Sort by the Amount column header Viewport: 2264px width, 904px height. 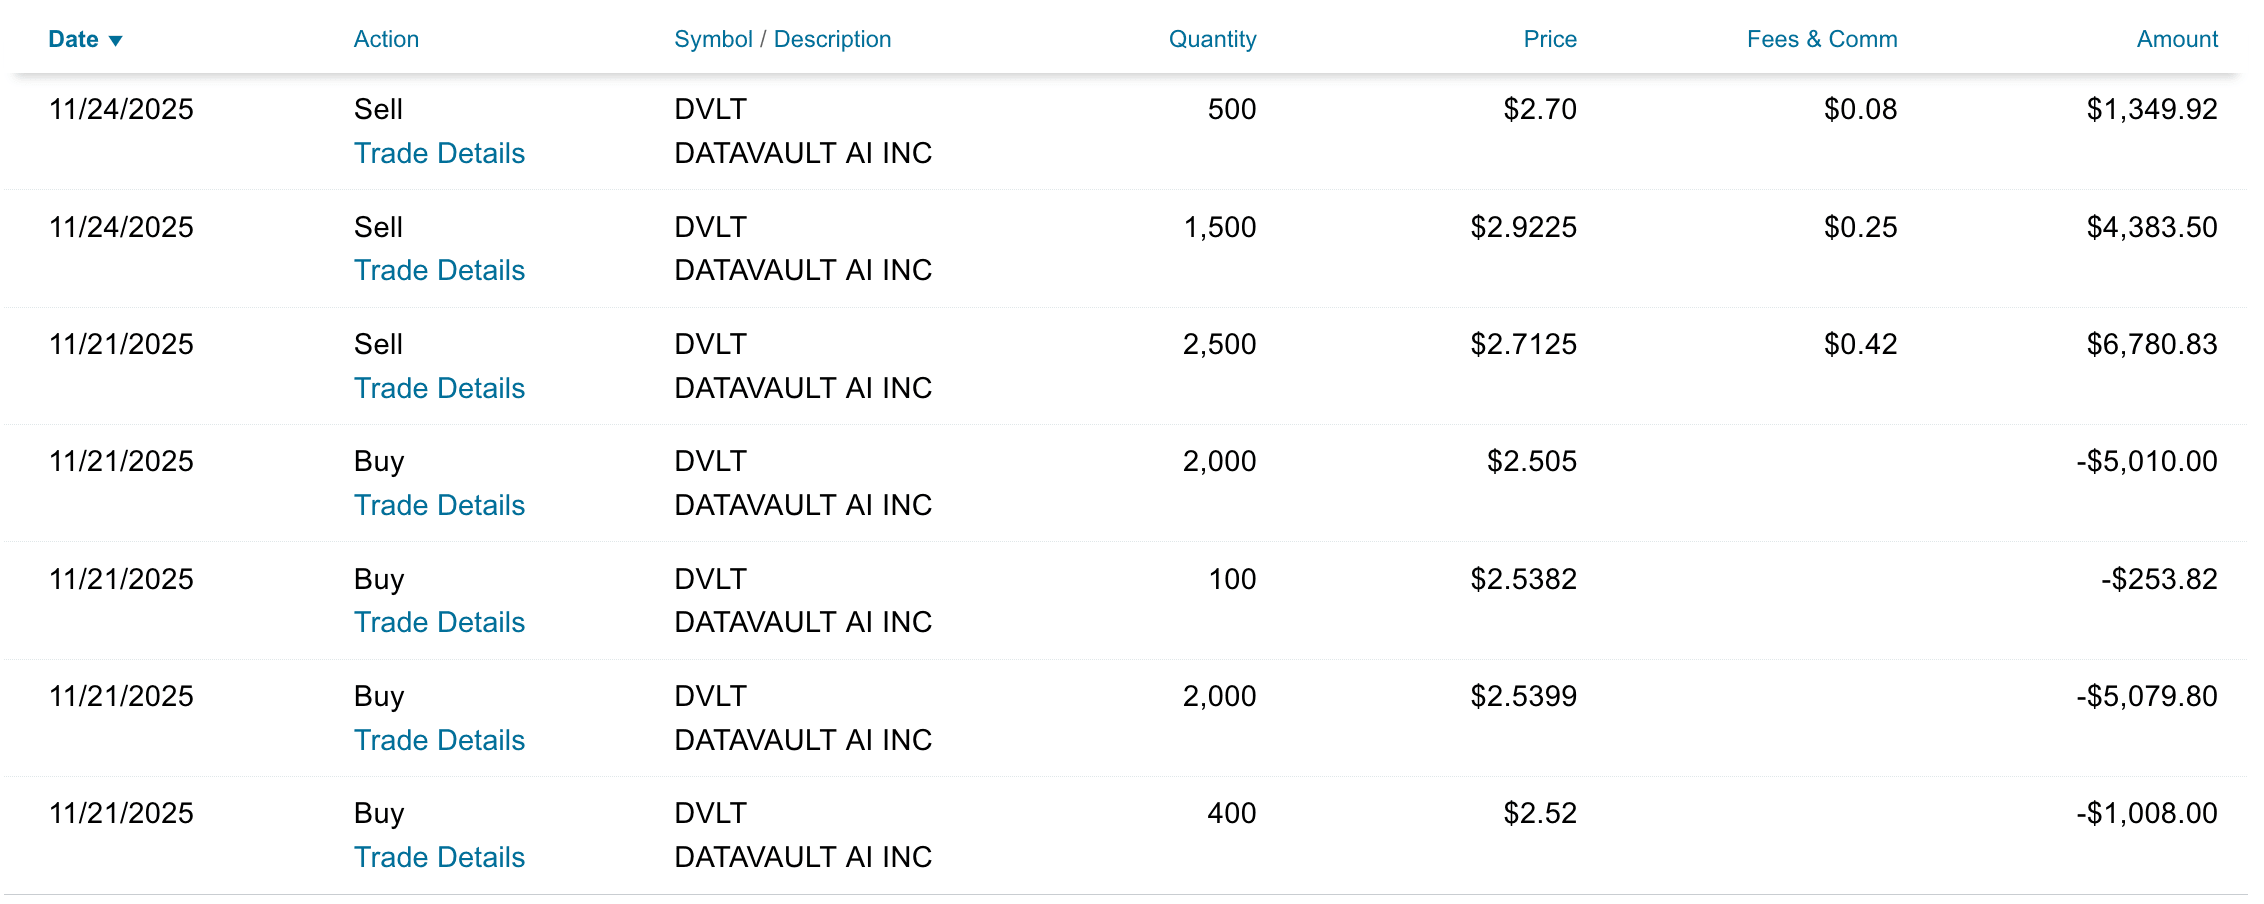click(x=2176, y=40)
